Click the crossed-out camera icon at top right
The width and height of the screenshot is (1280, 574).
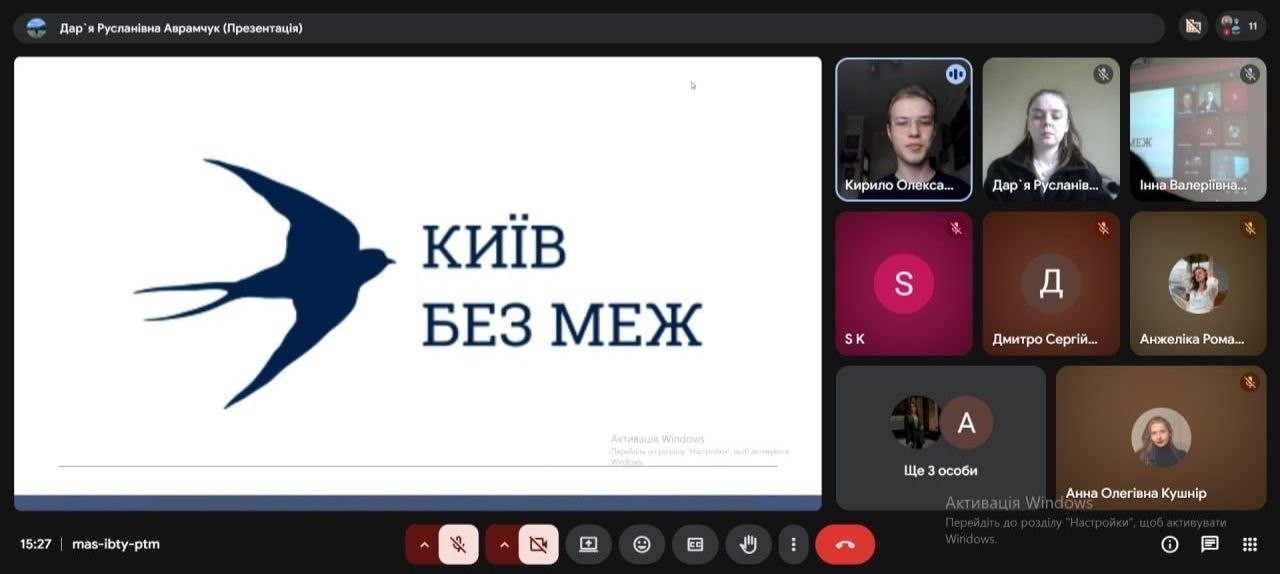coord(1191,26)
